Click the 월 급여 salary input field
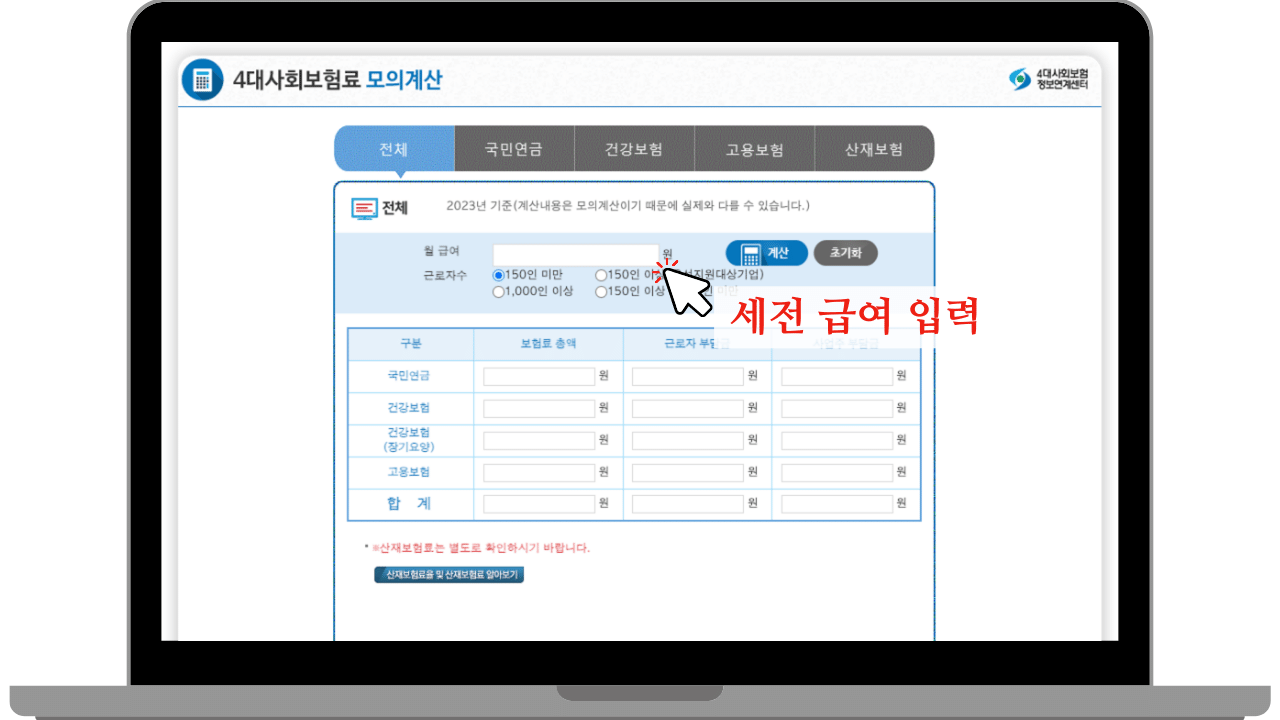The height and width of the screenshot is (720, 1280). click(x=575, y=254)
